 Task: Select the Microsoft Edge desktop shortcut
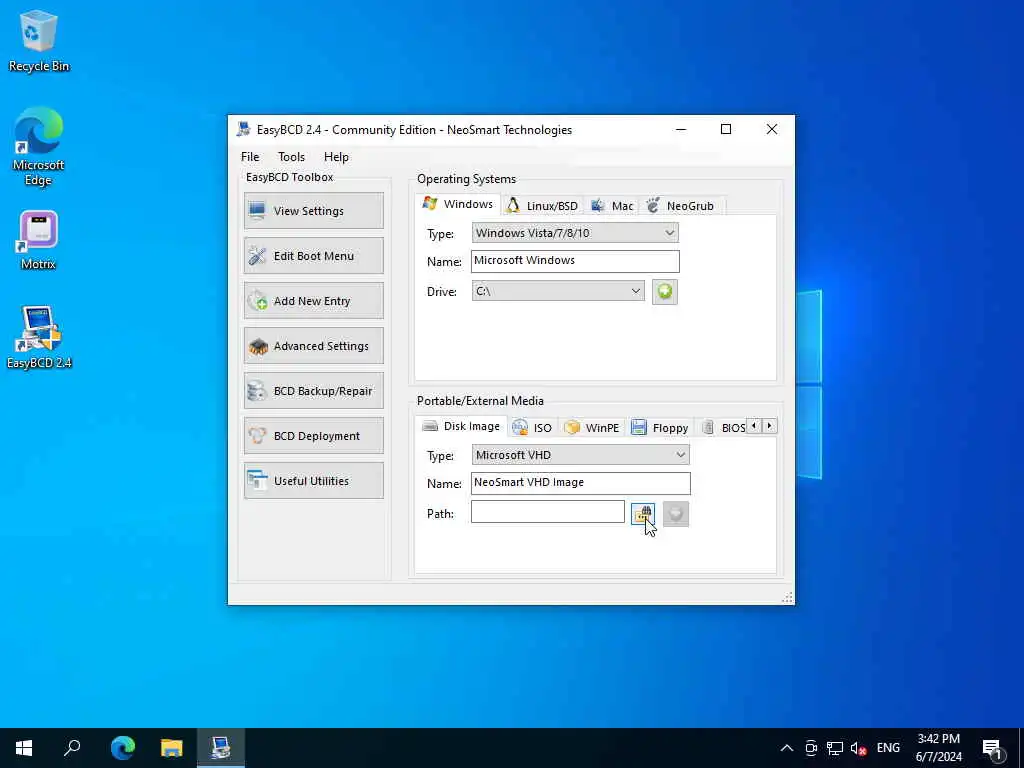[39, 147]
